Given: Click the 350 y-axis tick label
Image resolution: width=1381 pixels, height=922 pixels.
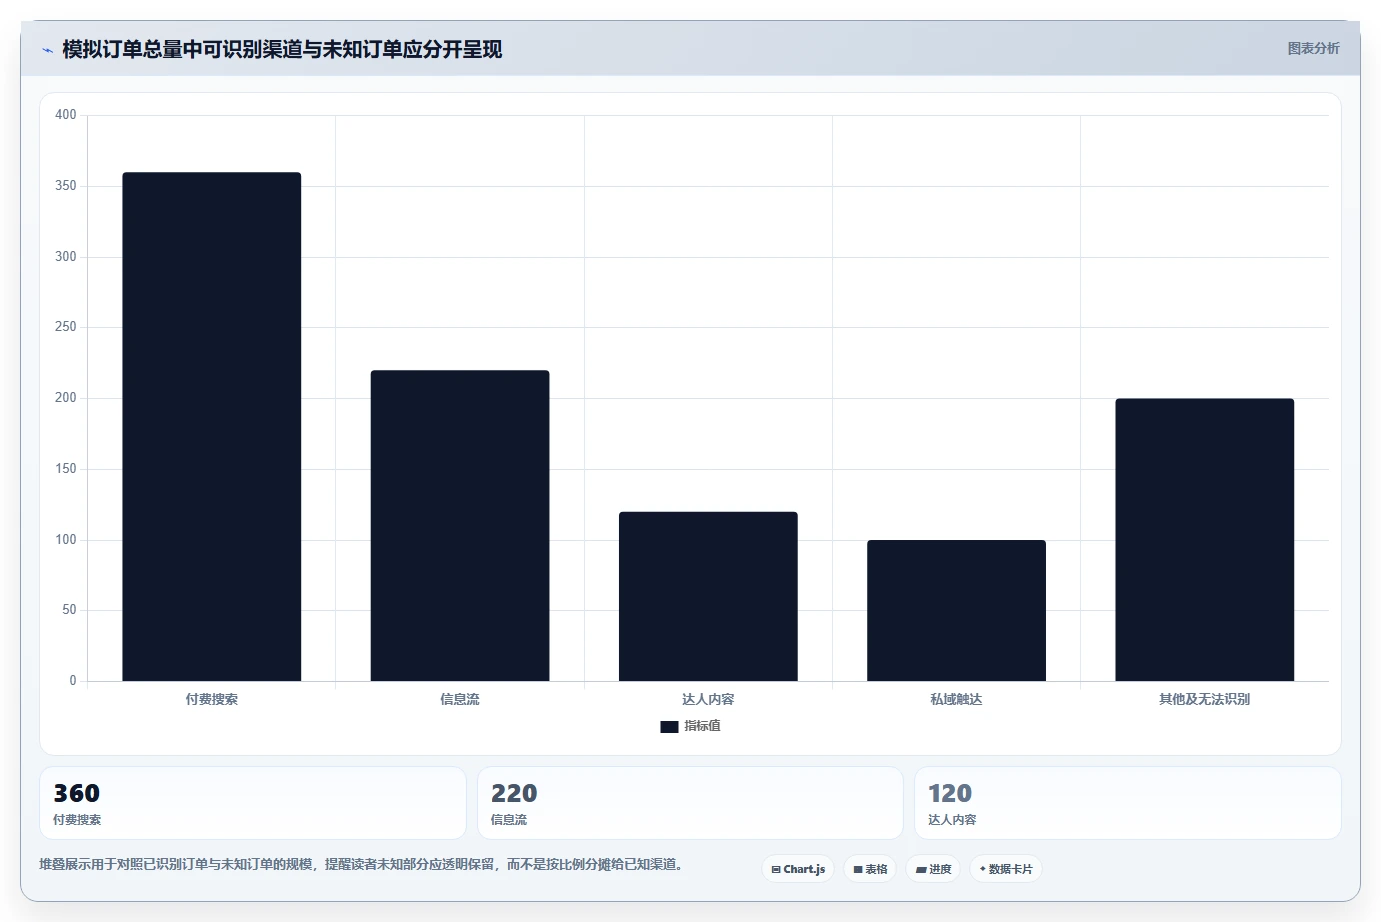Looking at the screenshot, I should [x=66, y=186].
